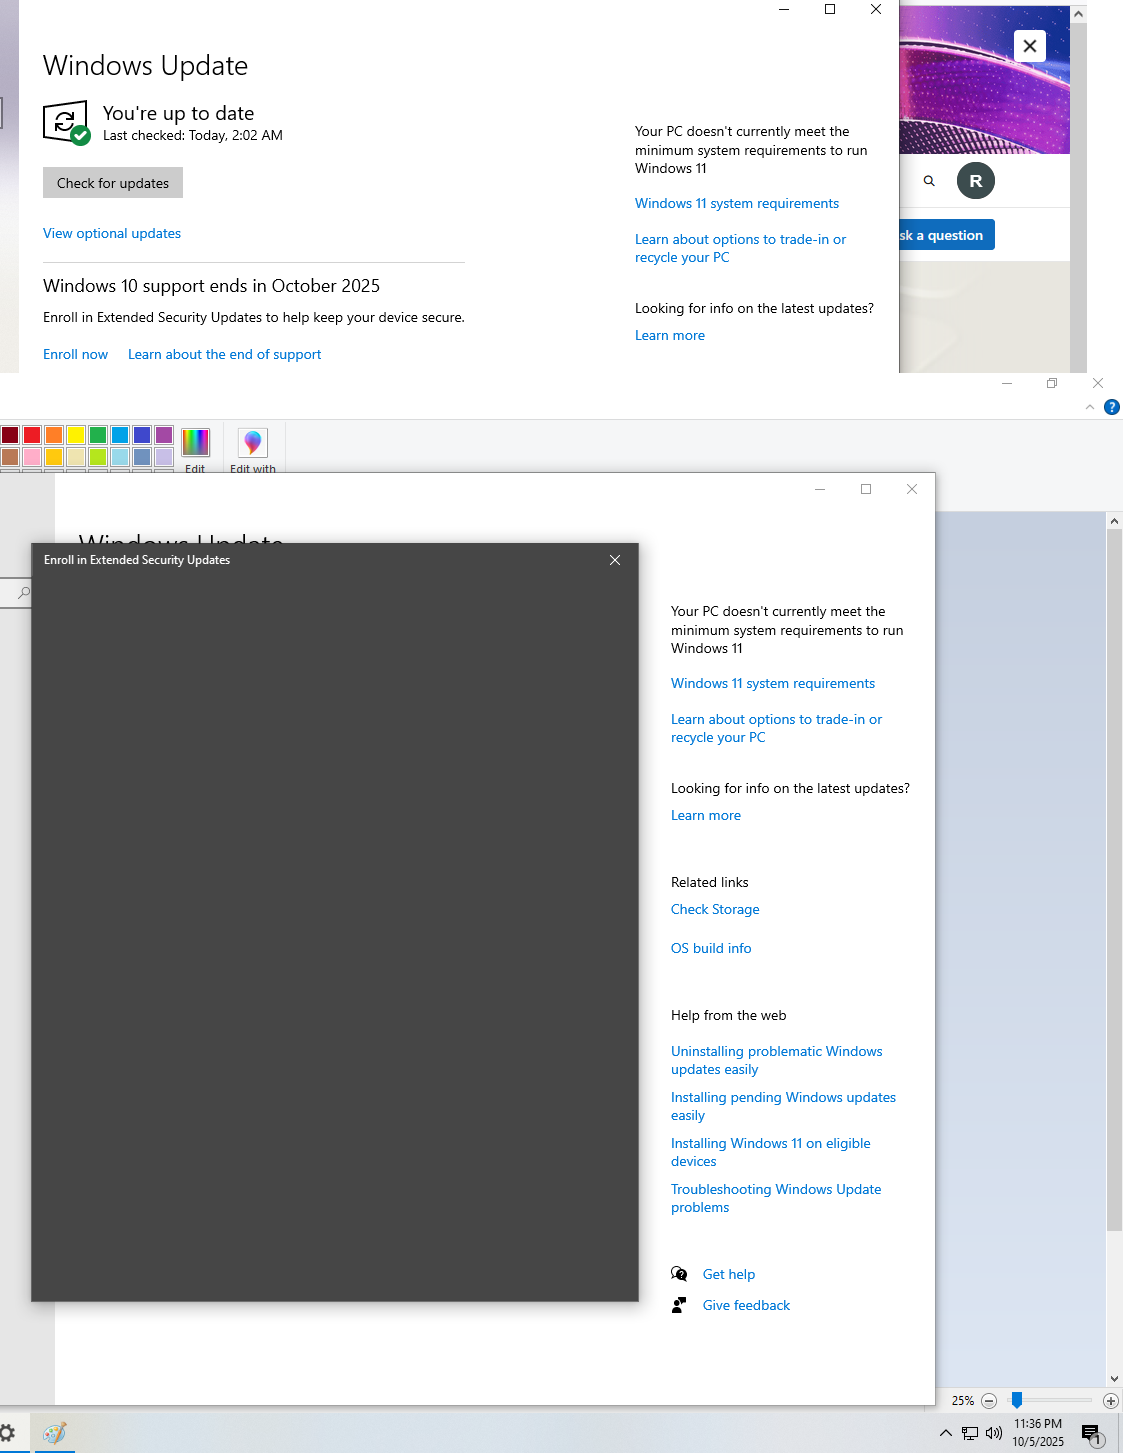This screenshot has width=1129, height=1455.
Task: Open Action Center notification icon
Action: [x=1092, y=1434]
